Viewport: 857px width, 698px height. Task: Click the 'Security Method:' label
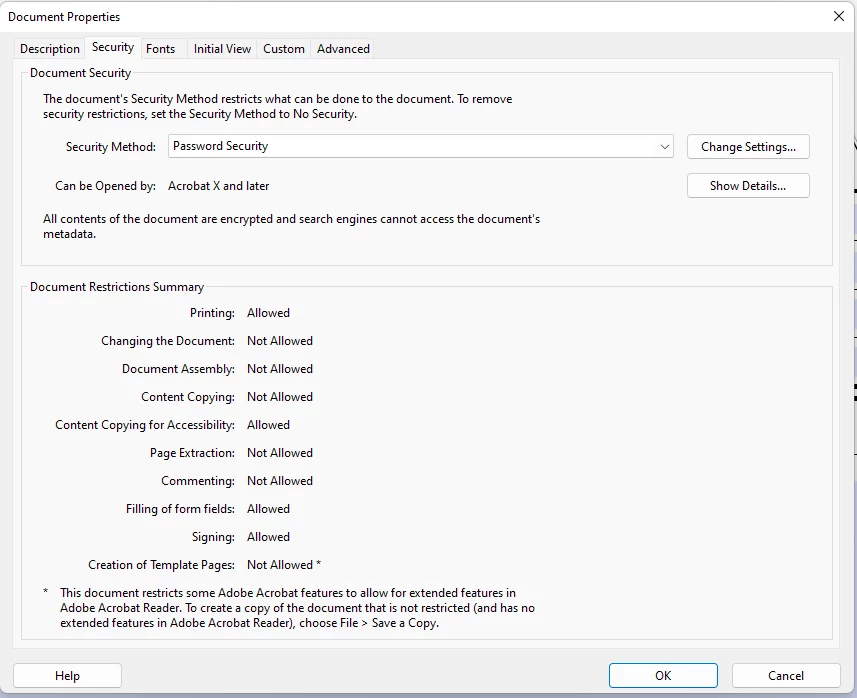tap(111, 146)
